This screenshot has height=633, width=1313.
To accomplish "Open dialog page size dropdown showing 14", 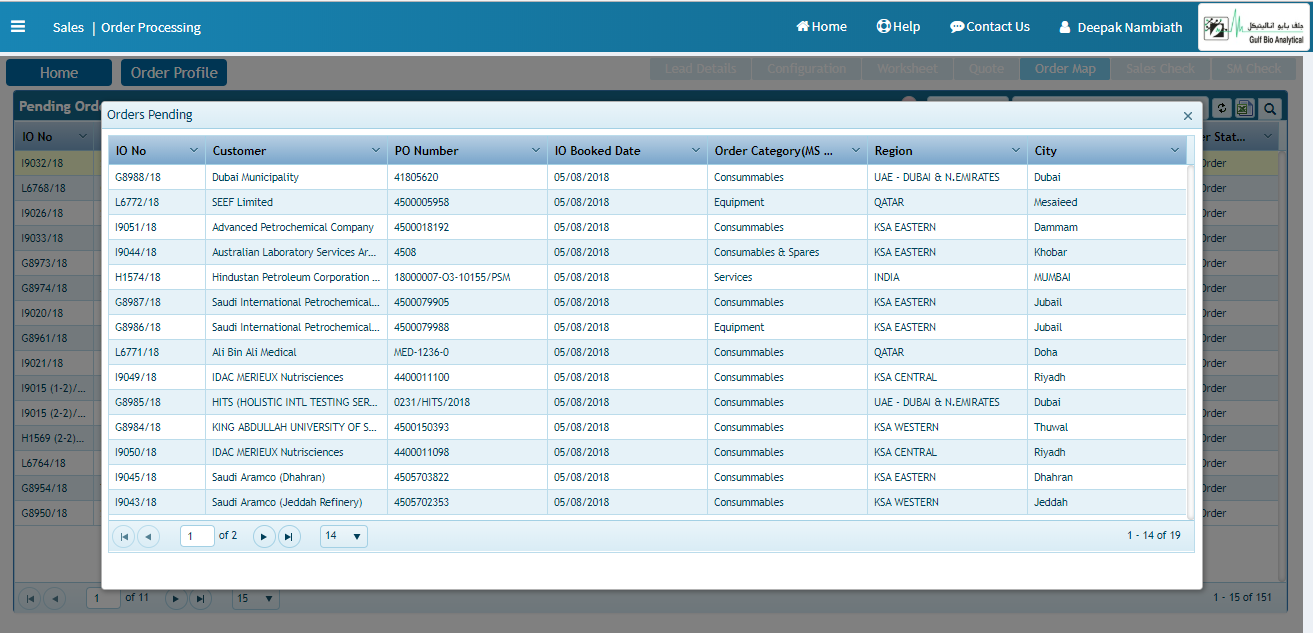I will [x=344, y=536].
